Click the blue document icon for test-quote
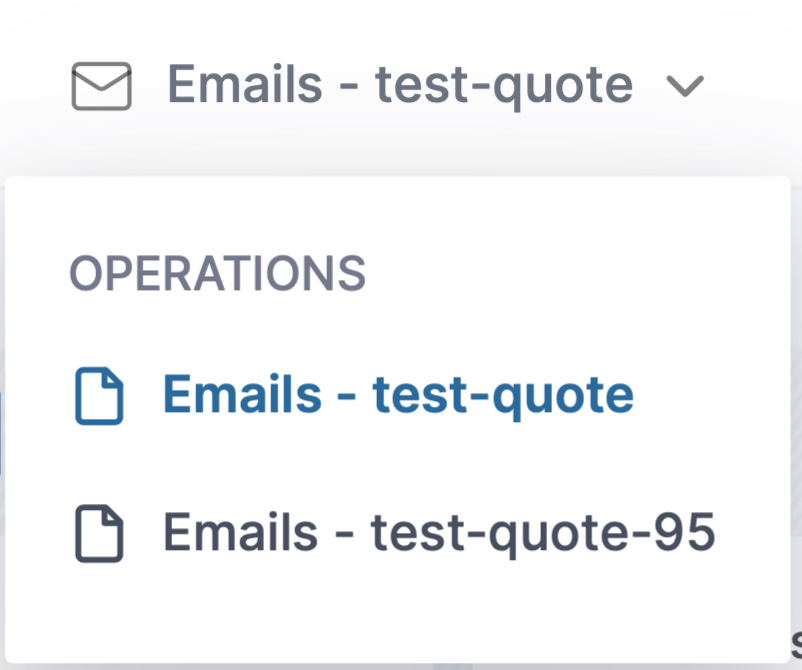Image resolution: width=802 pixels, height=670 pixels. point(99,396)
